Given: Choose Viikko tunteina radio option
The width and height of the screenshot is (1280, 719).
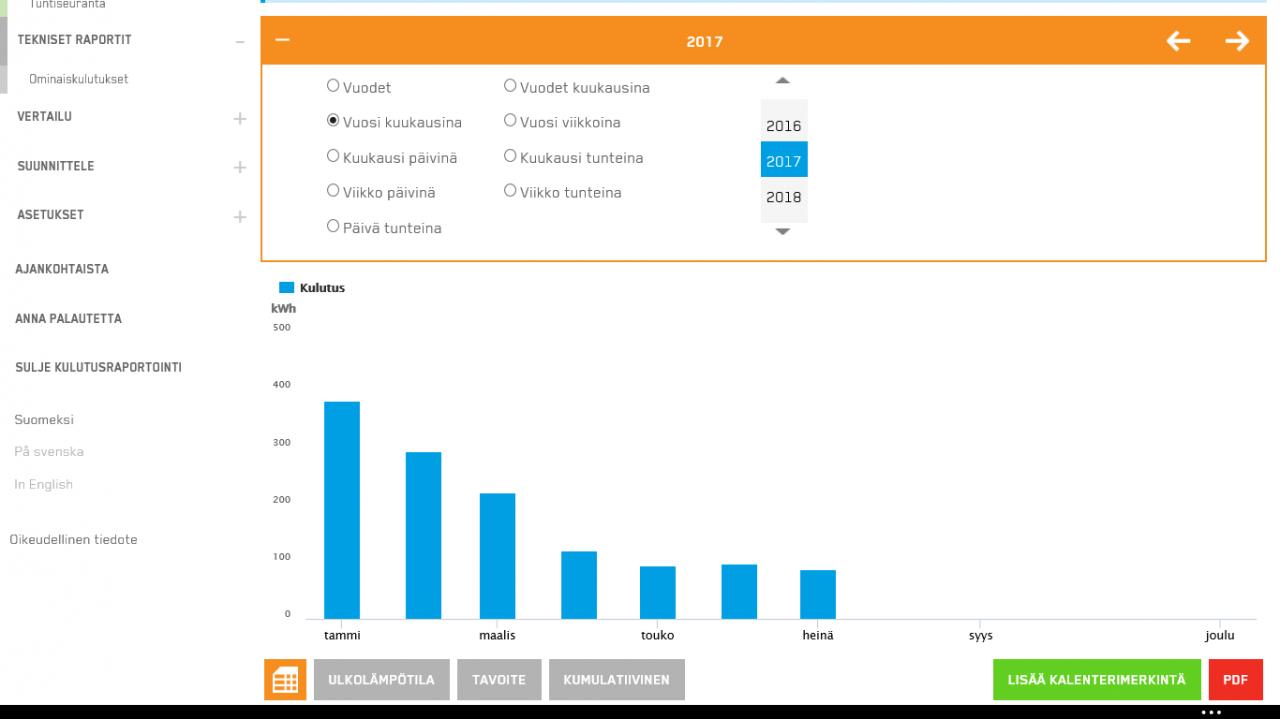Looking at the screenshot, I should tap(510, 191).
